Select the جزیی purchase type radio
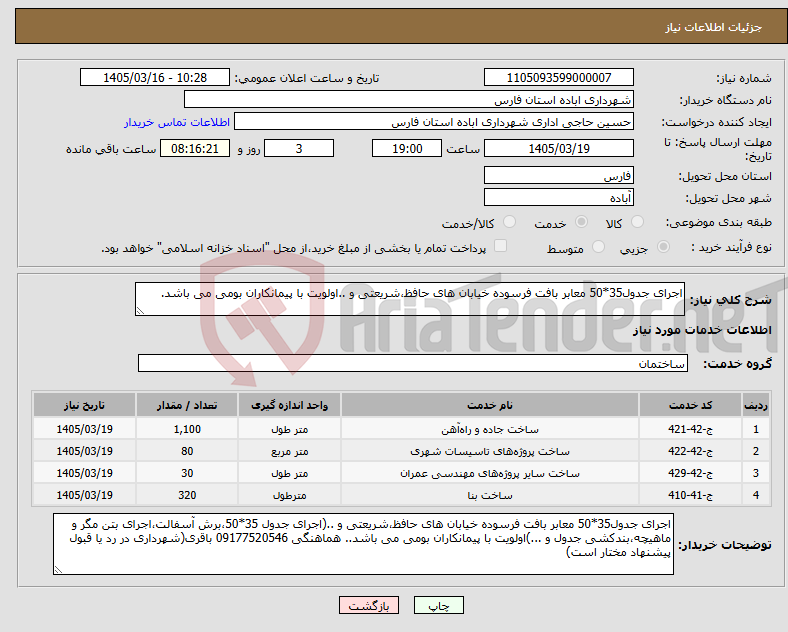This screenshot has width=788, height=632. coord(663,247)
